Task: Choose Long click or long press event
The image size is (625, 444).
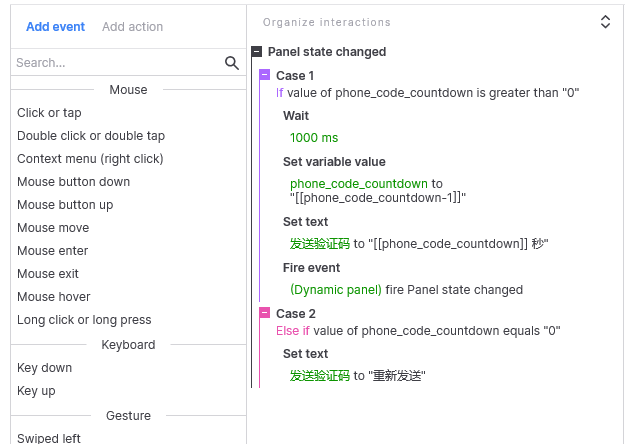Action: tap(84, 320)
